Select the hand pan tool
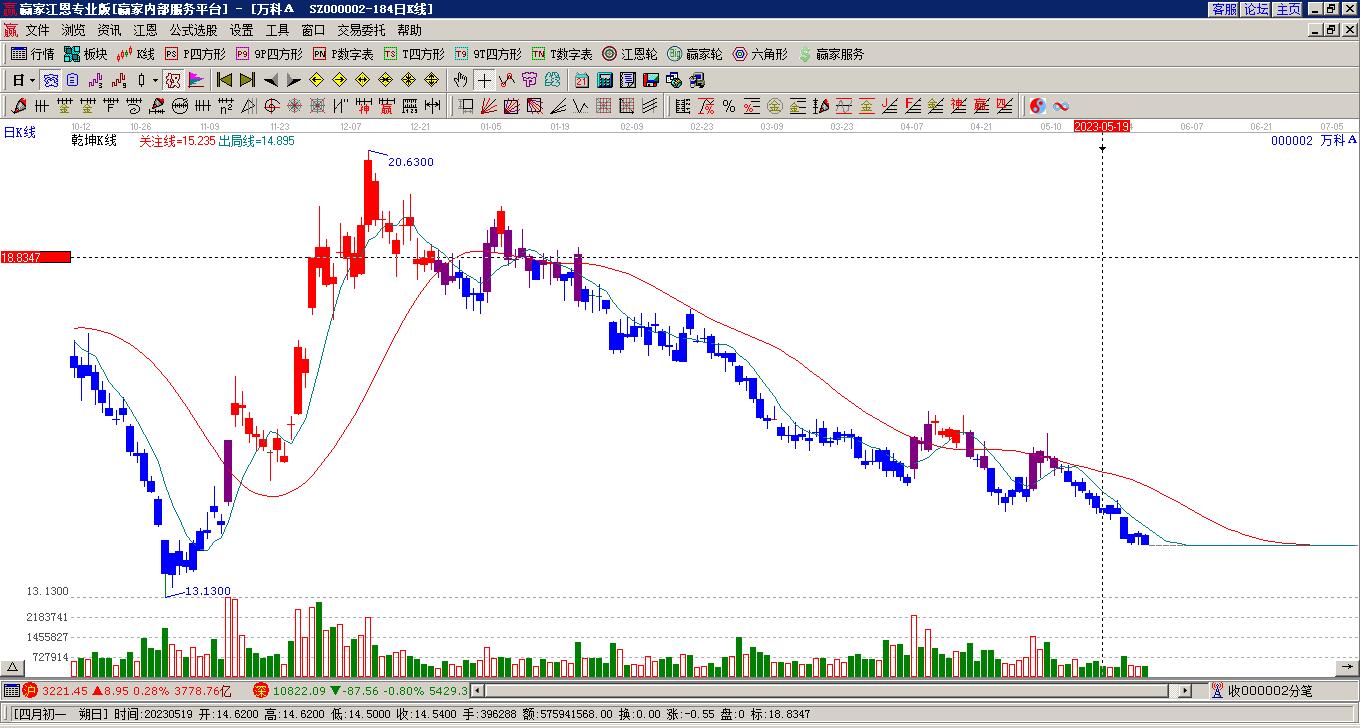 [x=460, y=80]
